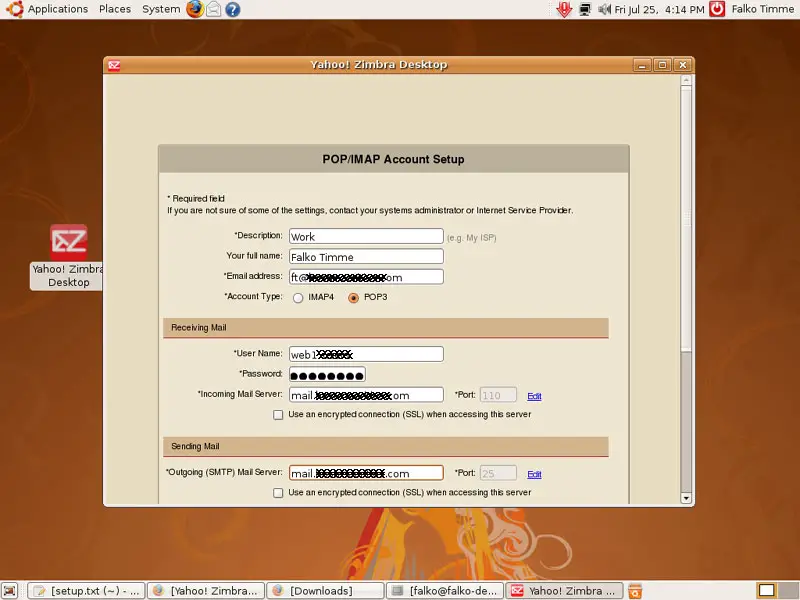Close the Yahoo! Zimbra Desktop window
The height and width of the screenshot is (600, 800).
(683, 65)
